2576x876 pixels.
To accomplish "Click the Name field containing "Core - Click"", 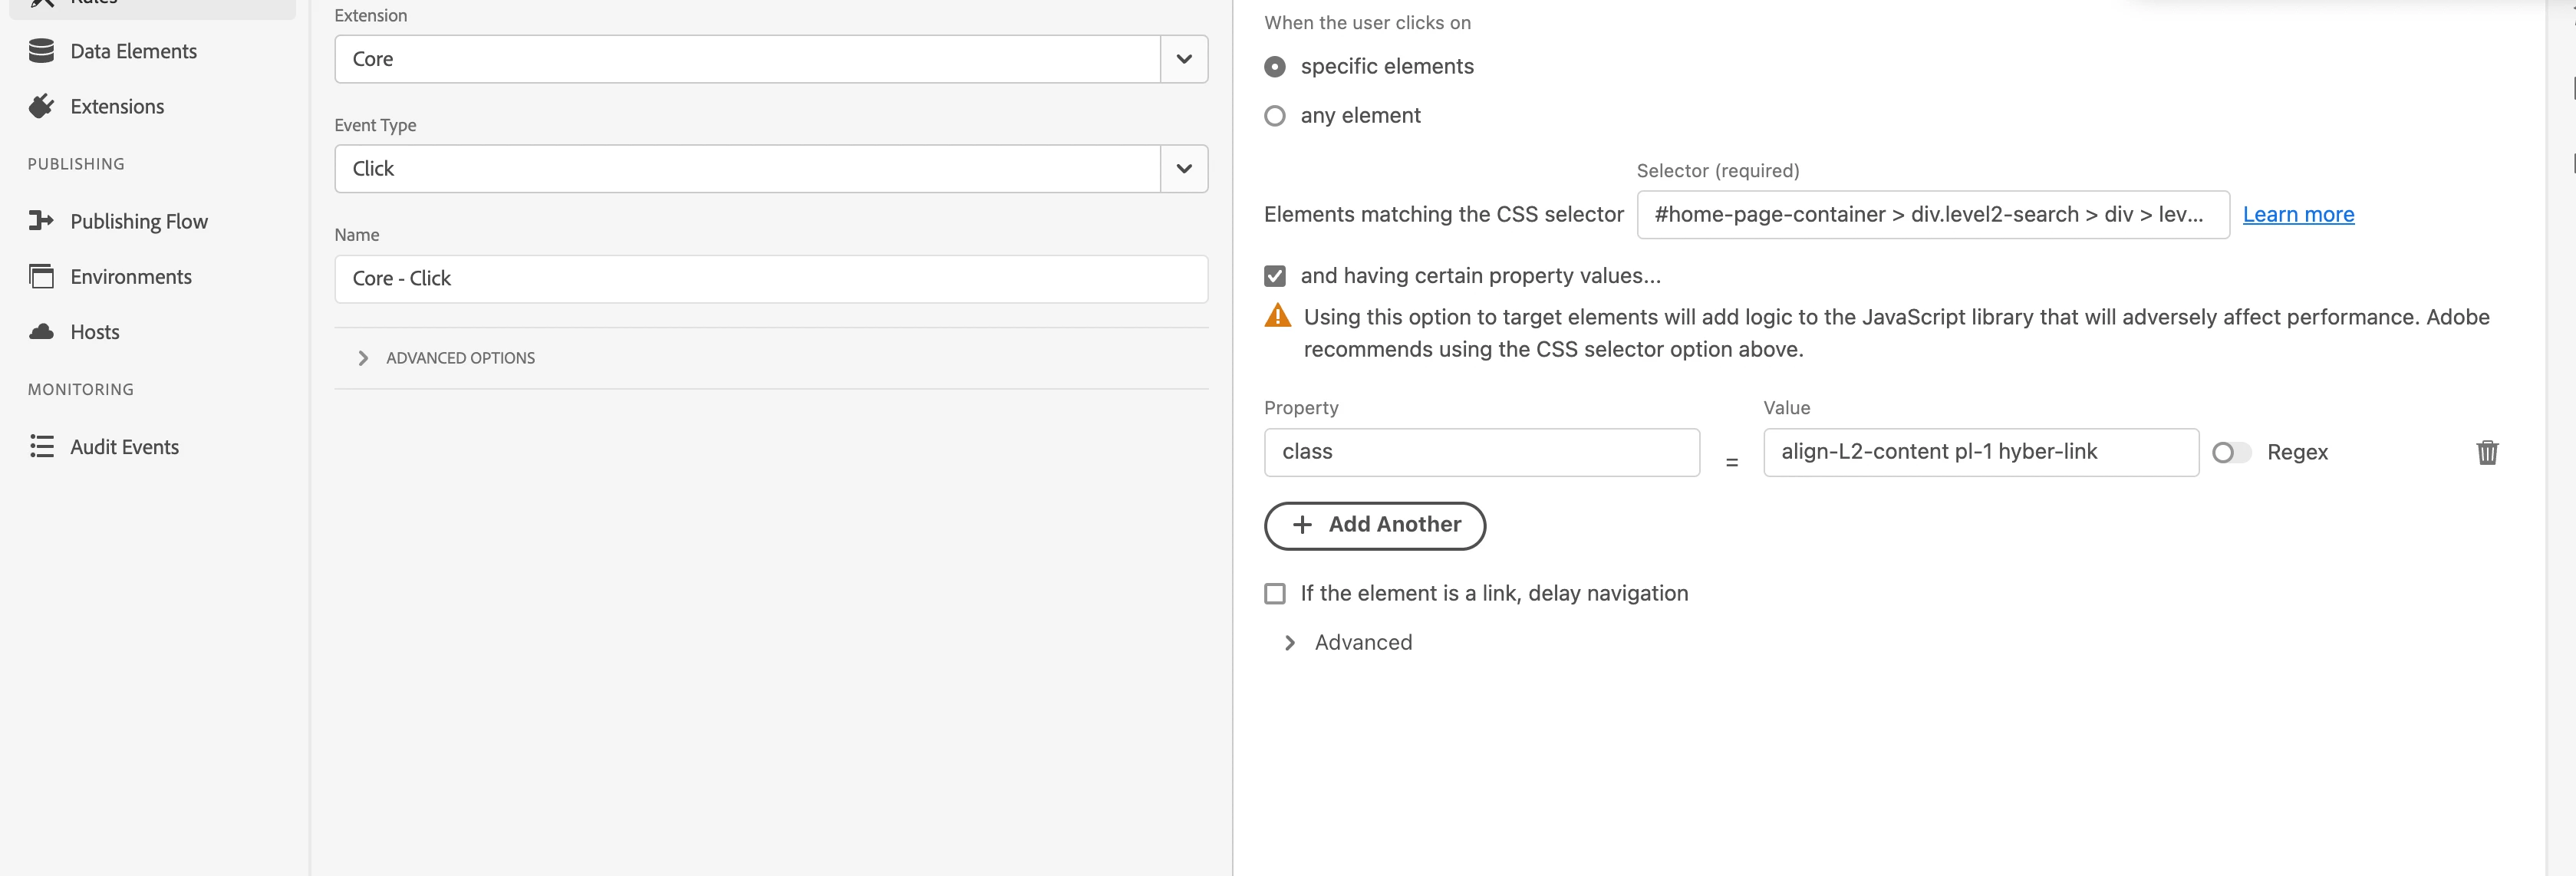I will click(x=770, y=279).
